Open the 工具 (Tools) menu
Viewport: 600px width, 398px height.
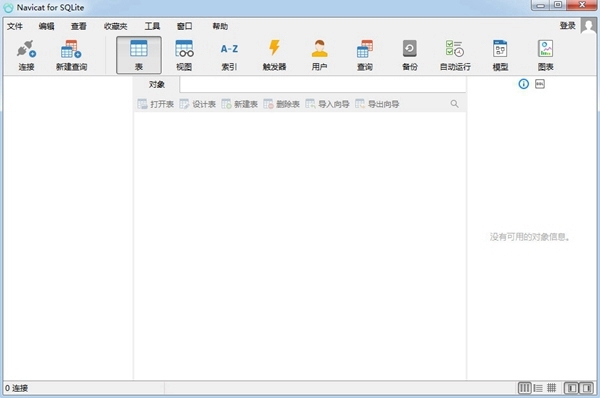click(x=152, y=26)
